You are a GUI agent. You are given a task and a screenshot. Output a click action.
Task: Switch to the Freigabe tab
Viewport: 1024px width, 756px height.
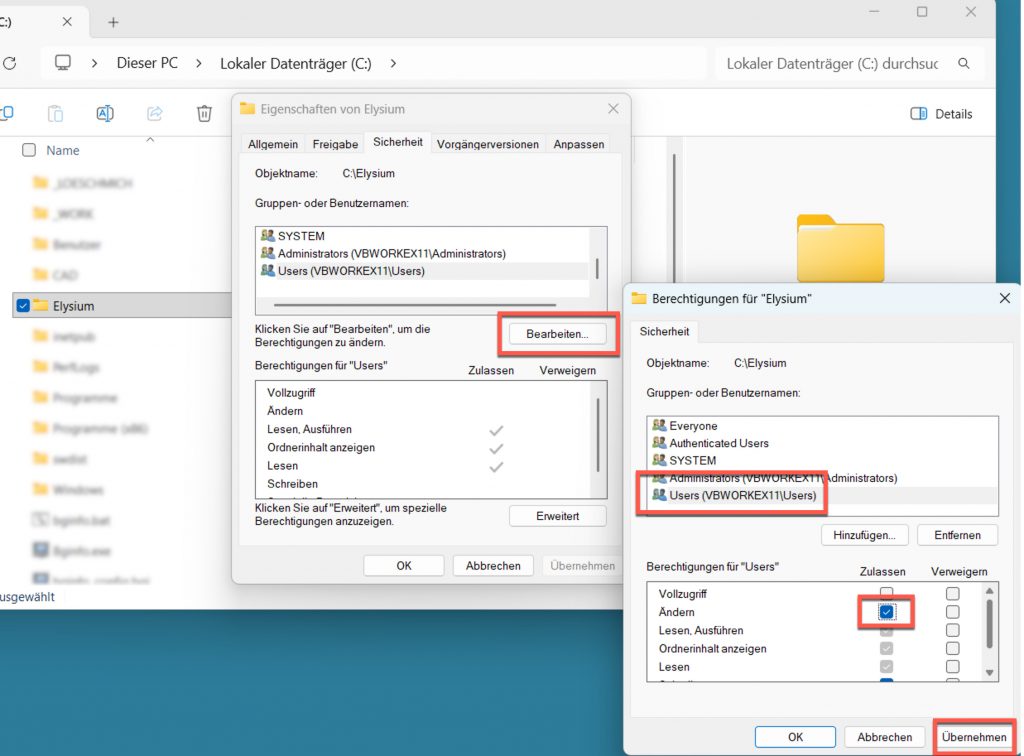[335, 144]
